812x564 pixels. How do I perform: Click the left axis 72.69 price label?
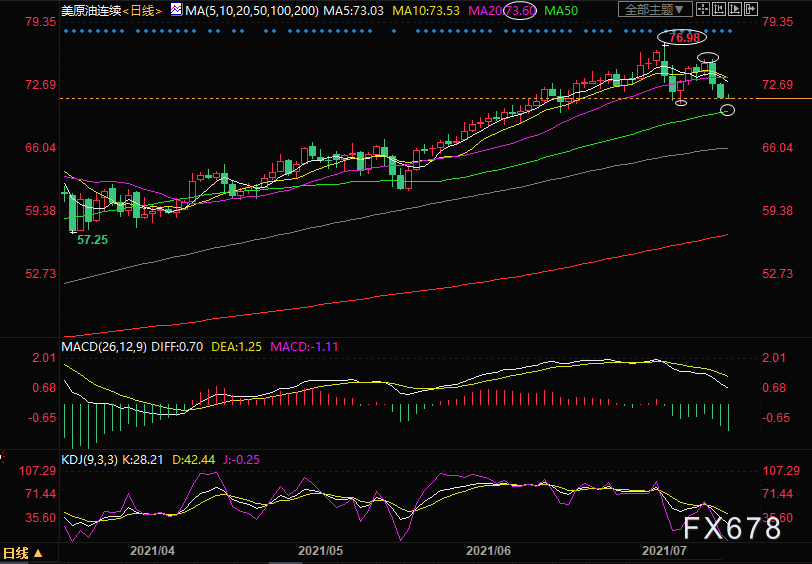(x=41, y=84)
